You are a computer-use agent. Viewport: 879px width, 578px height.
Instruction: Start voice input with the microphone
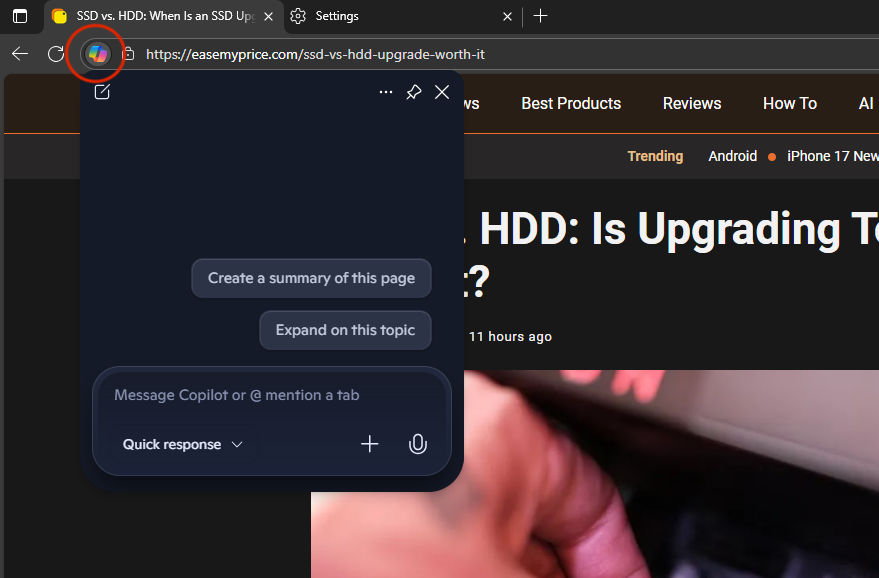[x=418, y=444]
